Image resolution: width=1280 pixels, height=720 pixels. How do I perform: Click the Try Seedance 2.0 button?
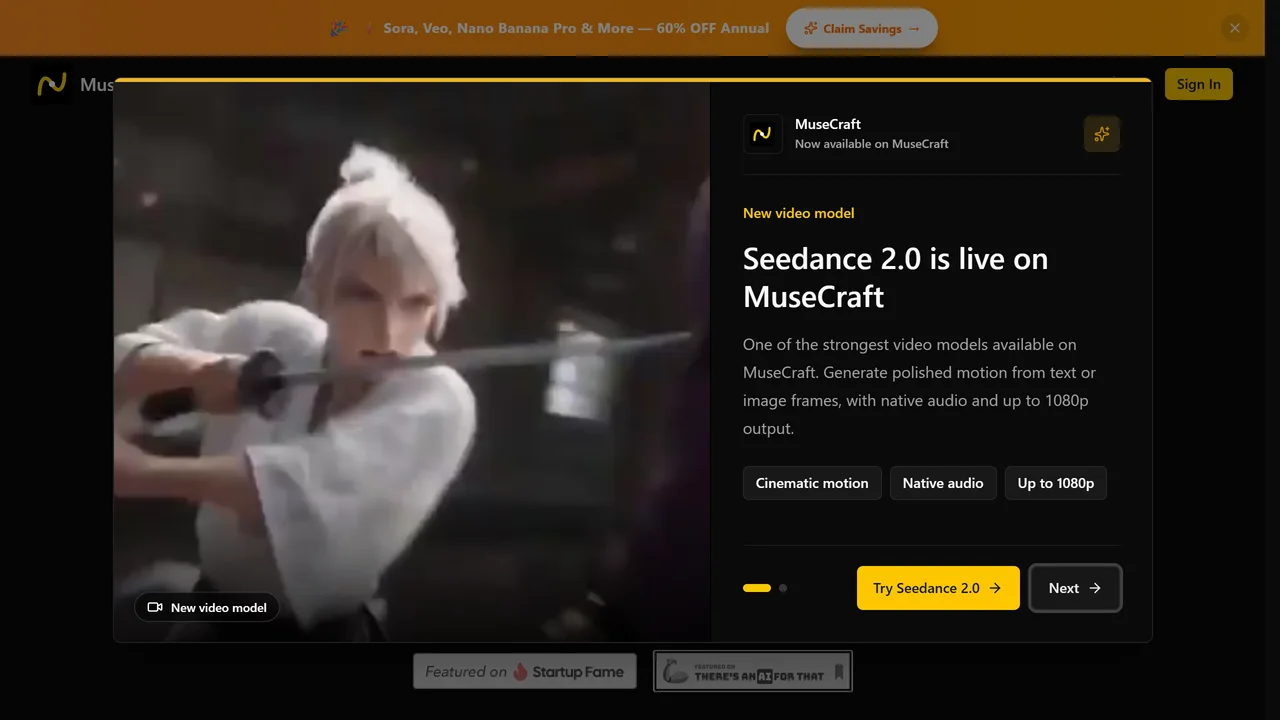tap(938, 588)
